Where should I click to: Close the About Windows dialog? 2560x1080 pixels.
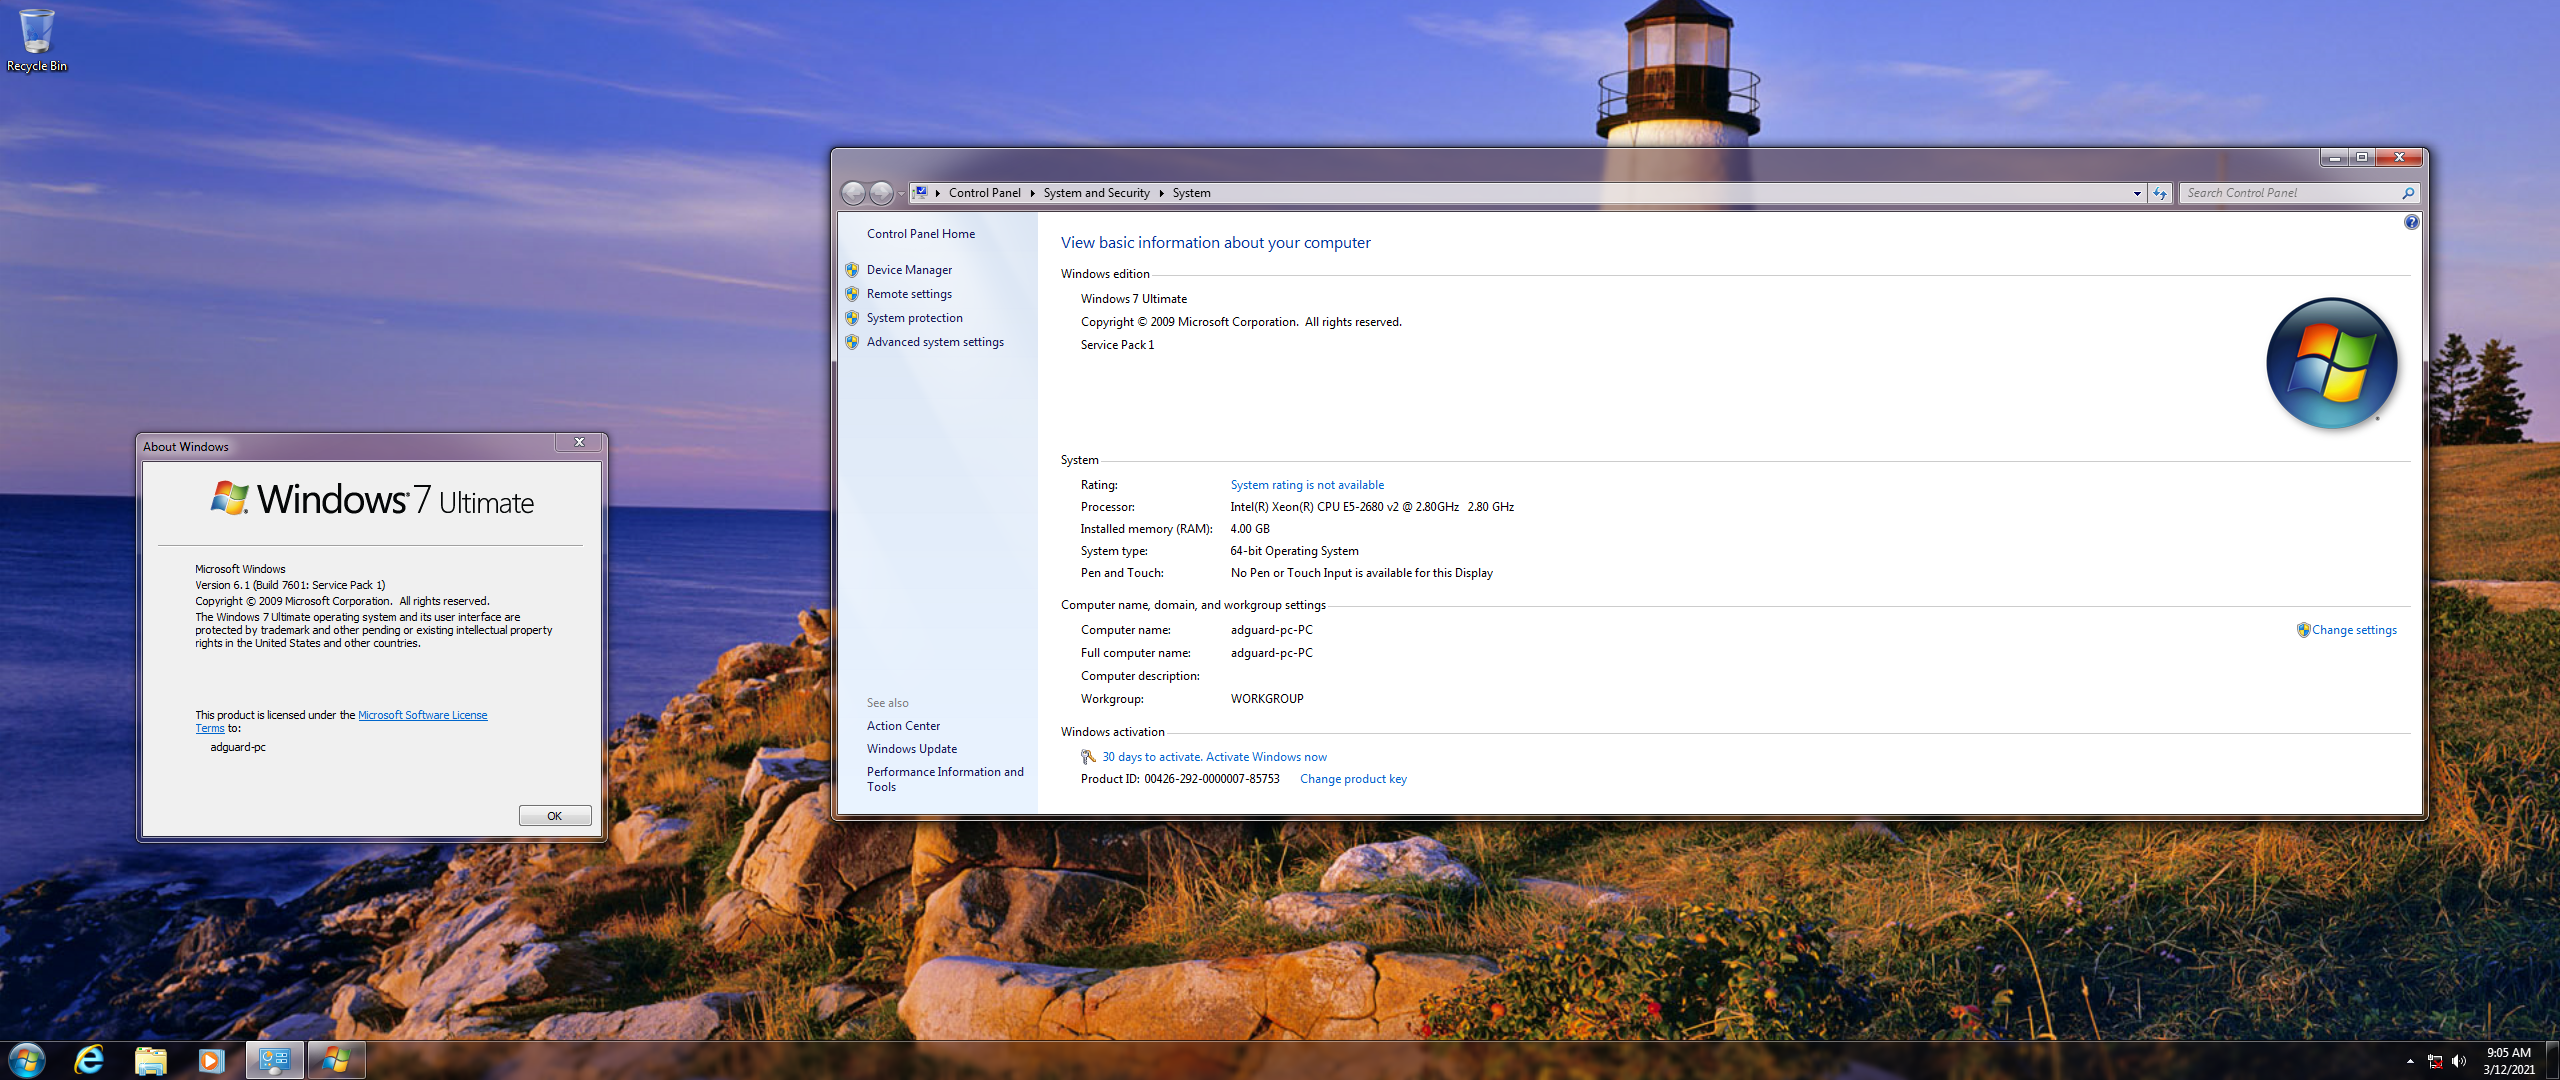point(579,443)
